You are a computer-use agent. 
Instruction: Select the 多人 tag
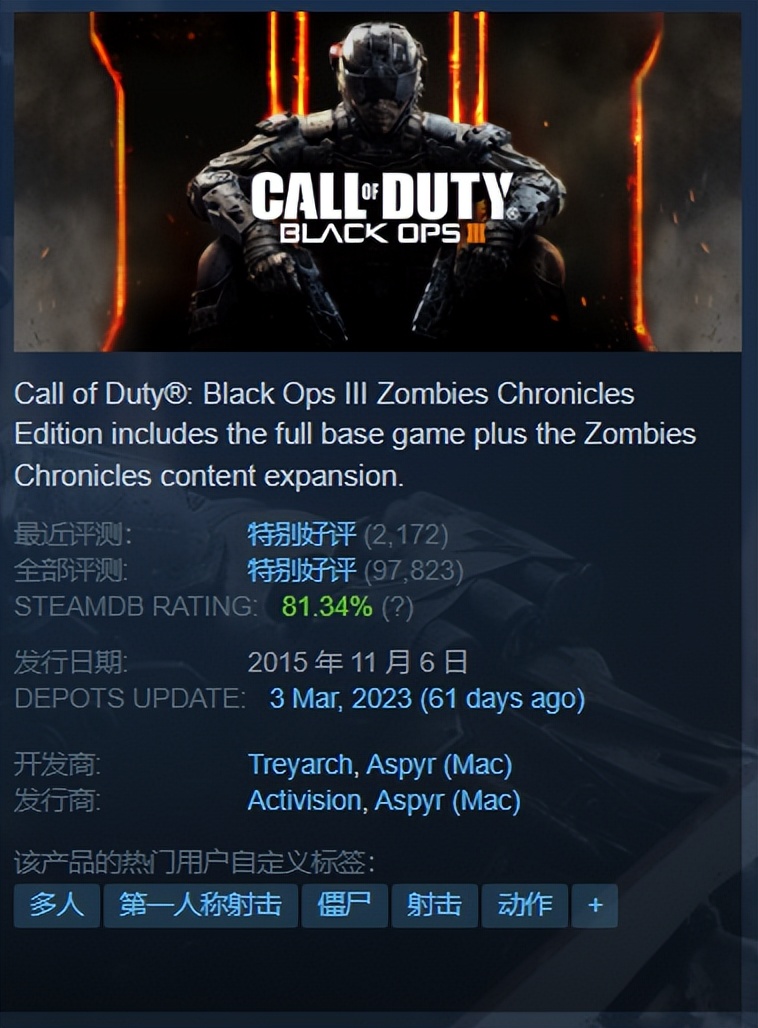57,905
